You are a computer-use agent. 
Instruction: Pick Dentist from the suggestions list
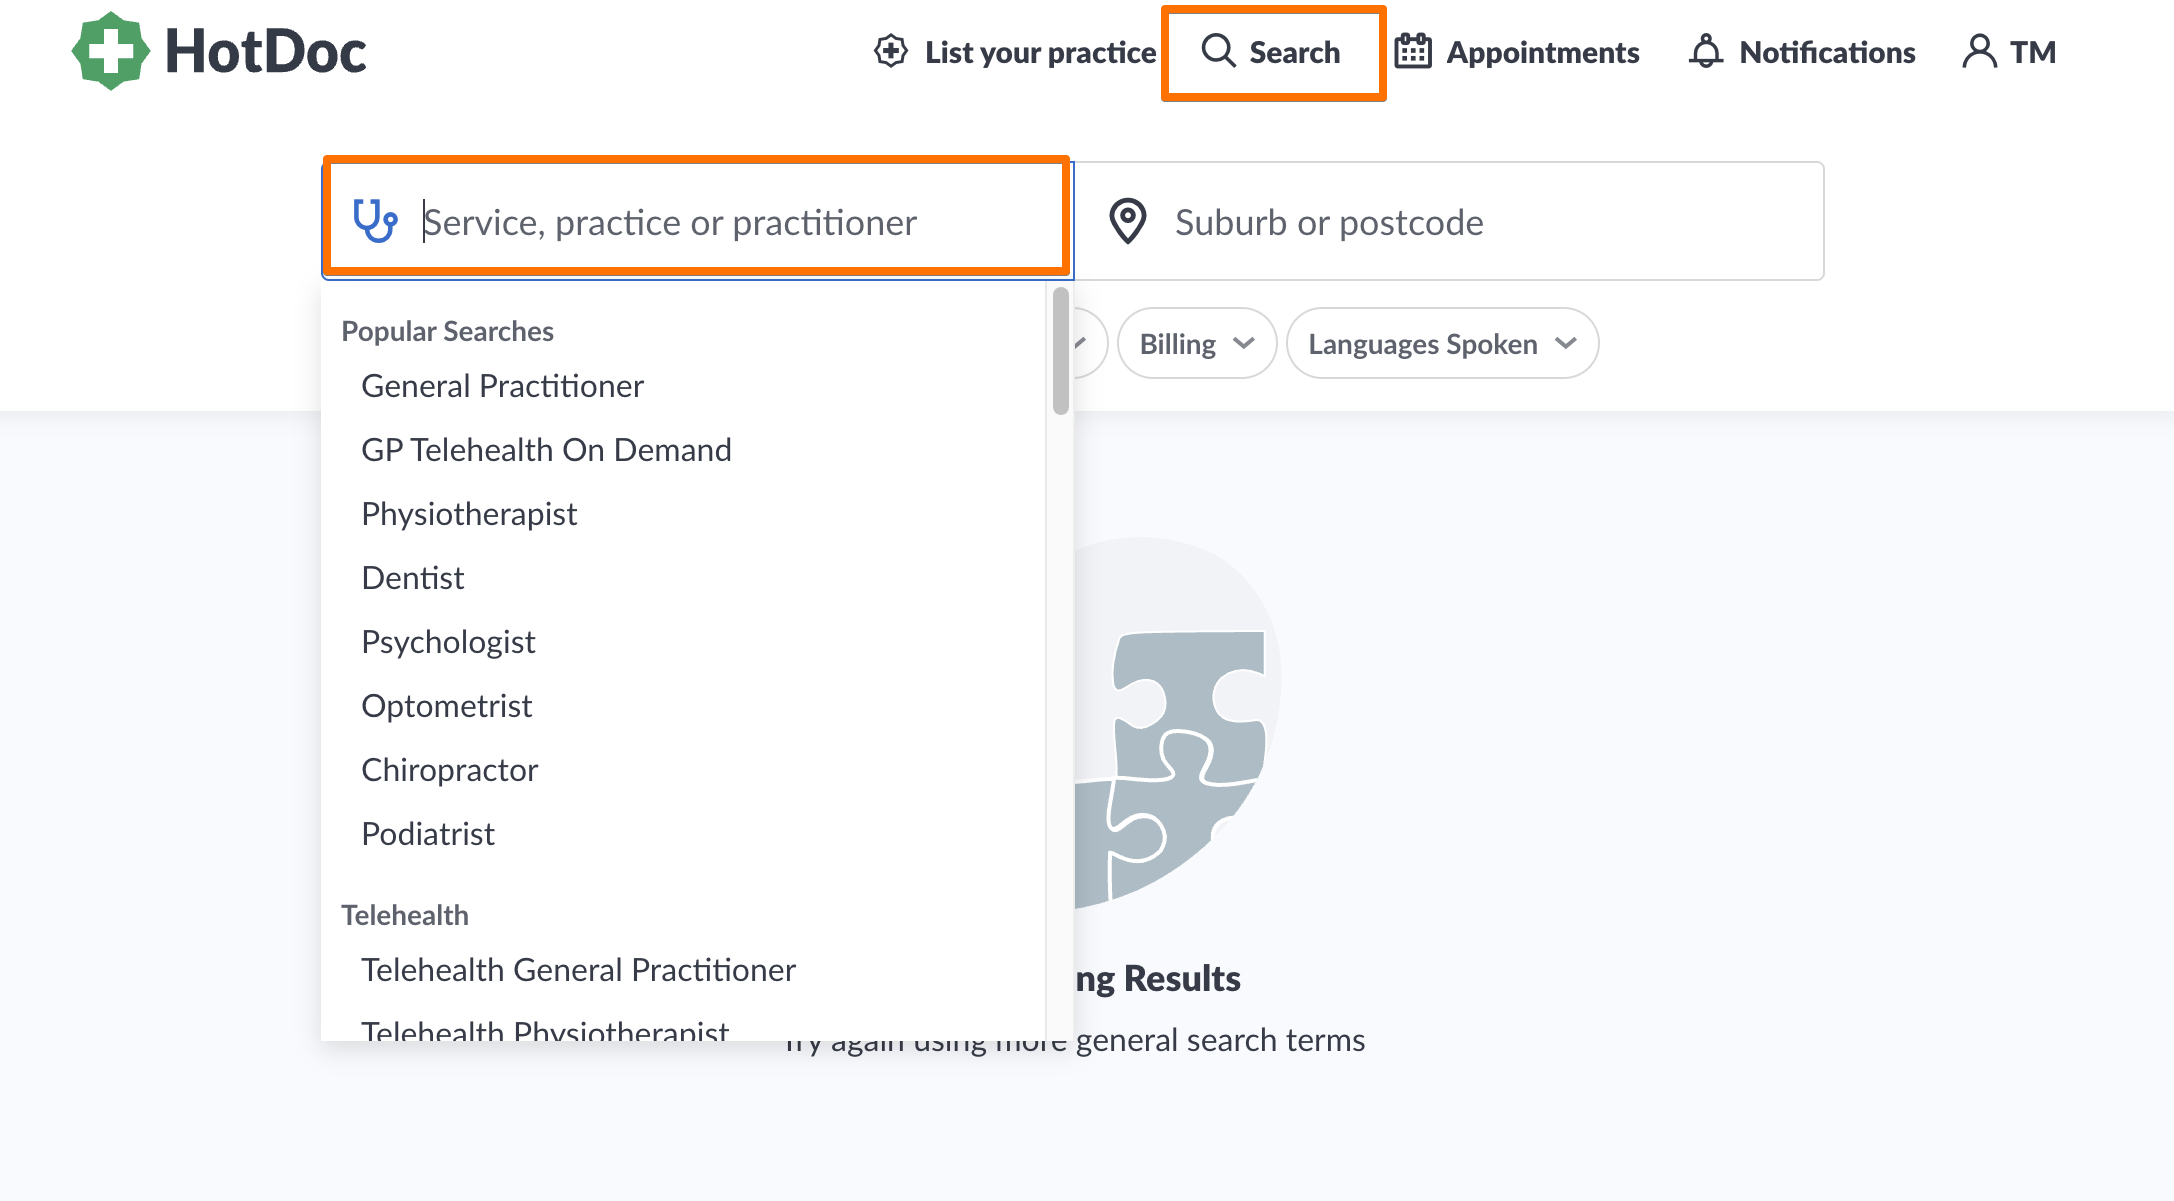412,577
